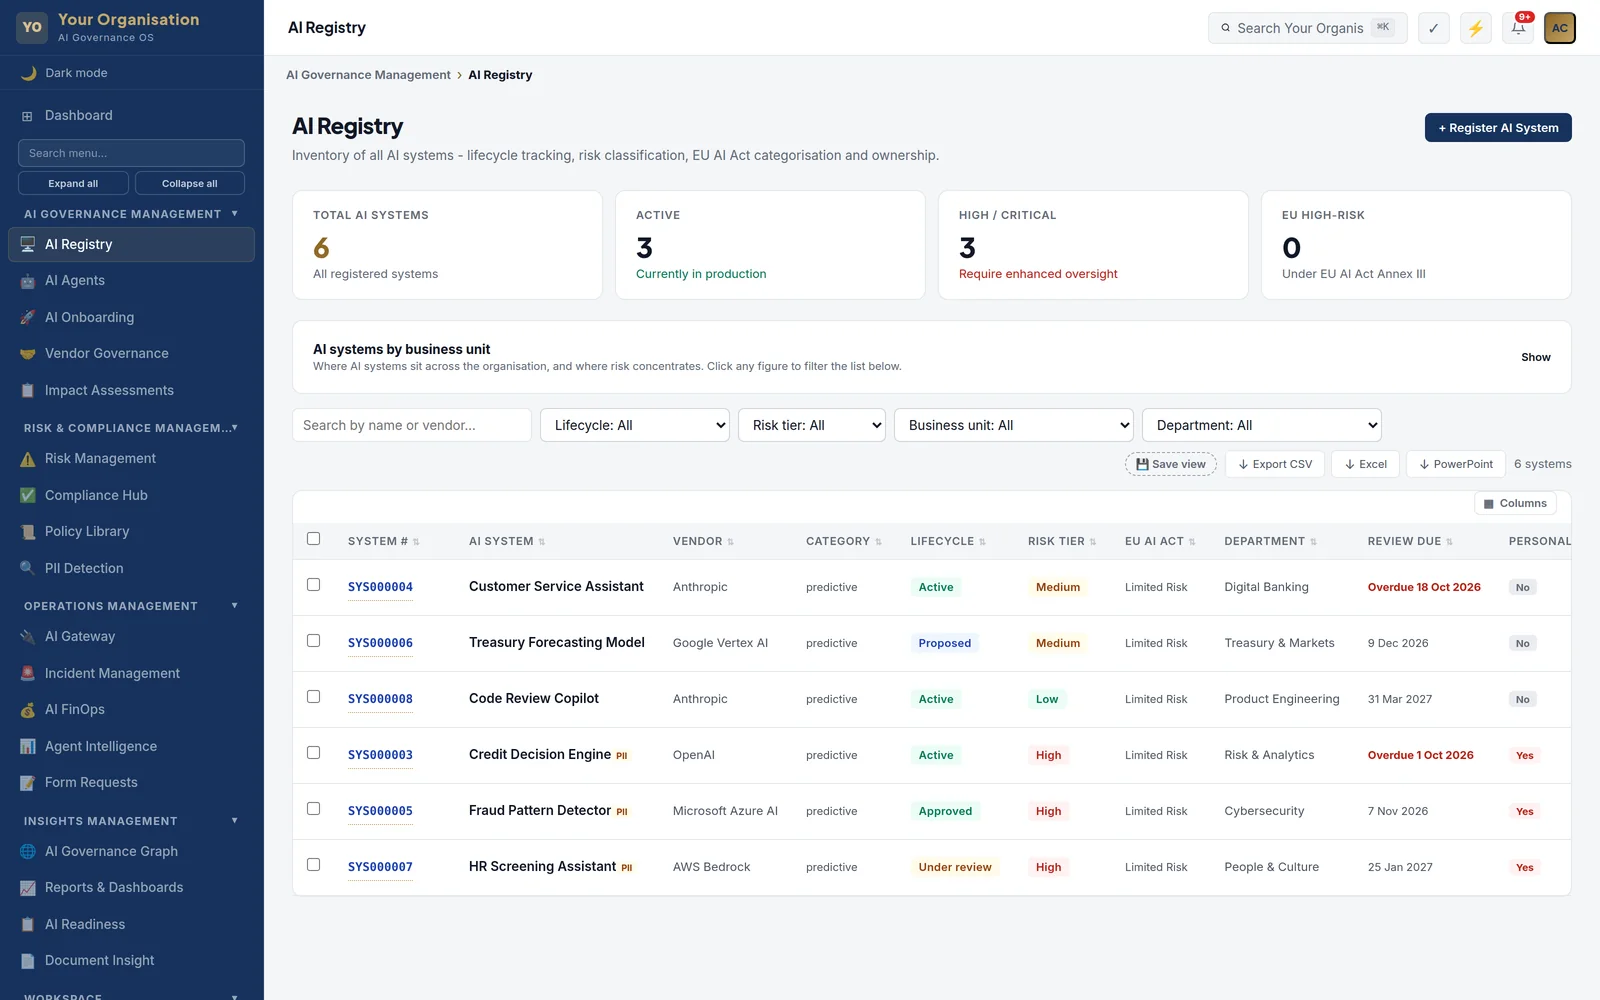Open Impact Assessments in sidebar
The image size is (1600, 1000).
coord(132,390)
